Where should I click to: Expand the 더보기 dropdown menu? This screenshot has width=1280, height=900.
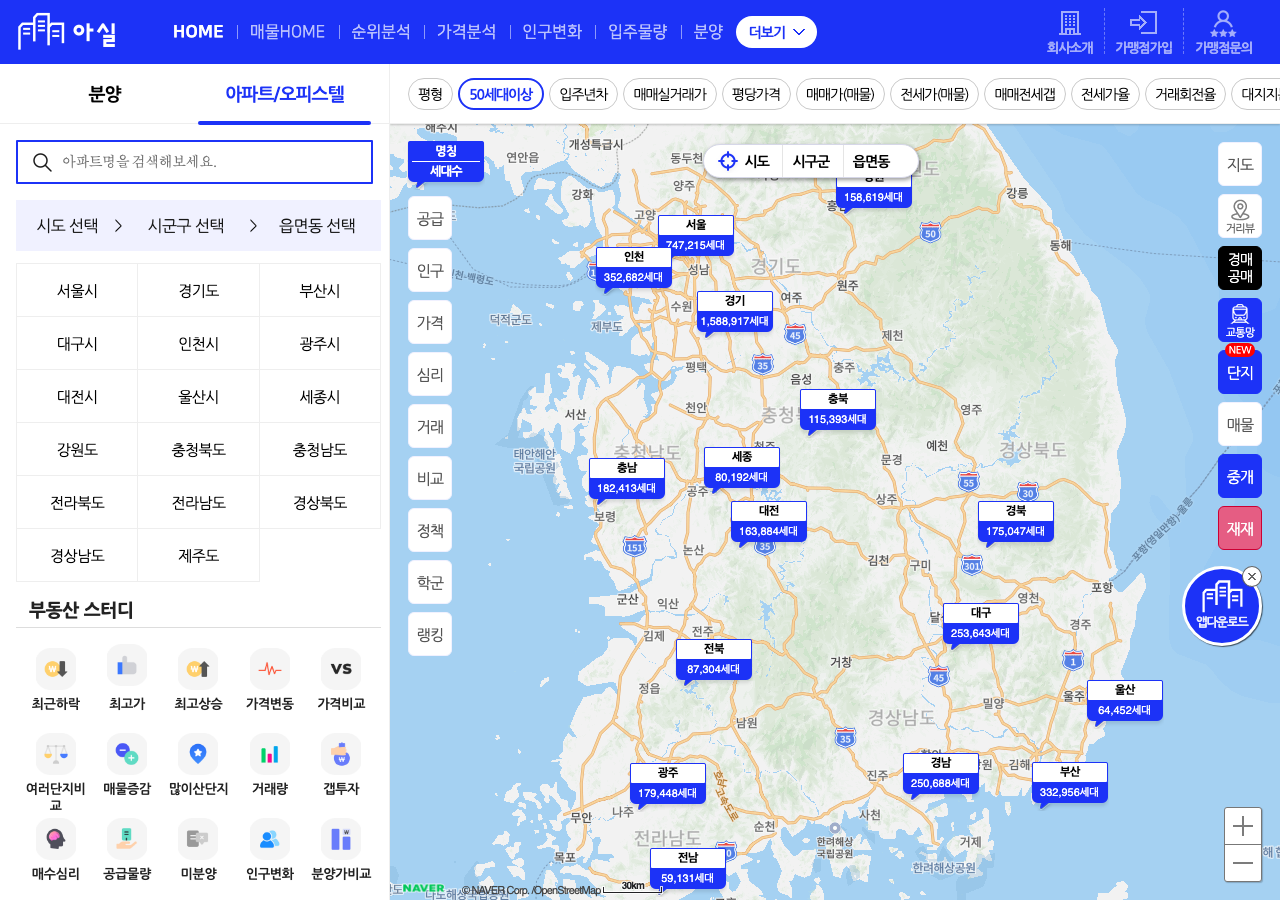(x=776, y=32)
